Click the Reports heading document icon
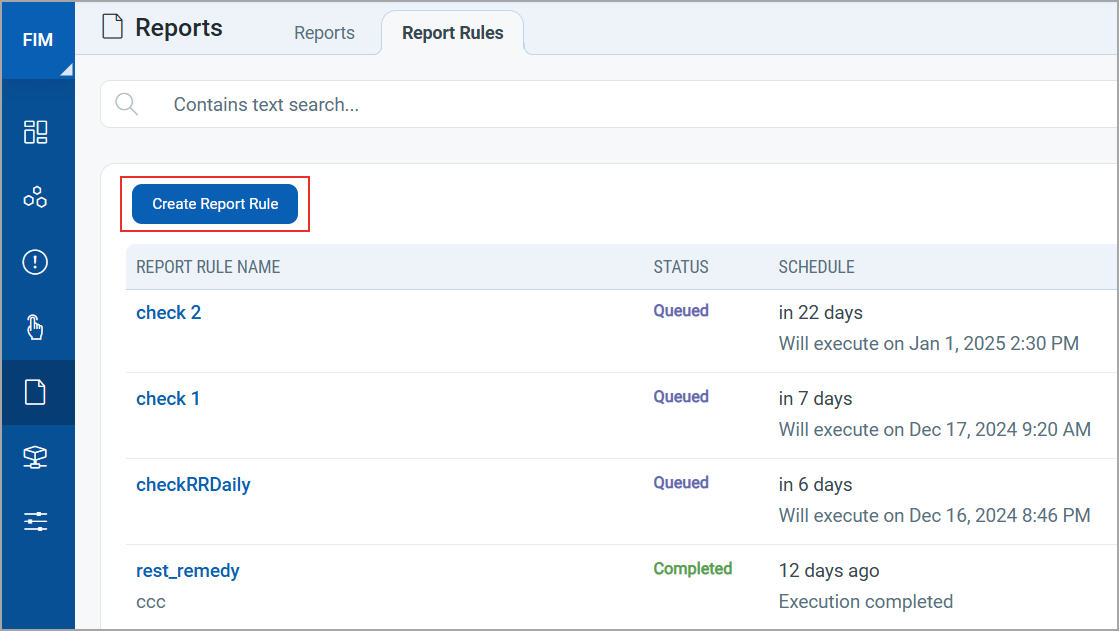 pos(112,26)
